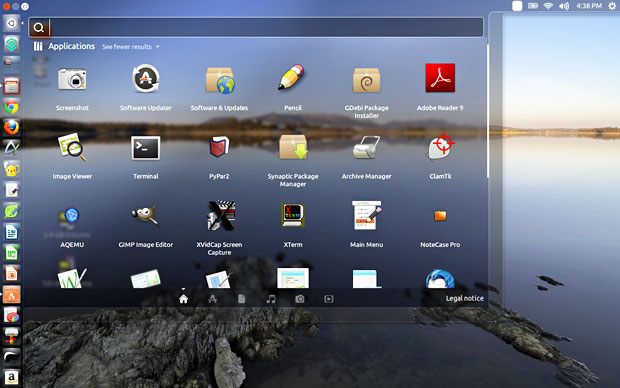Open GDebi Package Installer

pyautogui.click(x=366, y=80)
